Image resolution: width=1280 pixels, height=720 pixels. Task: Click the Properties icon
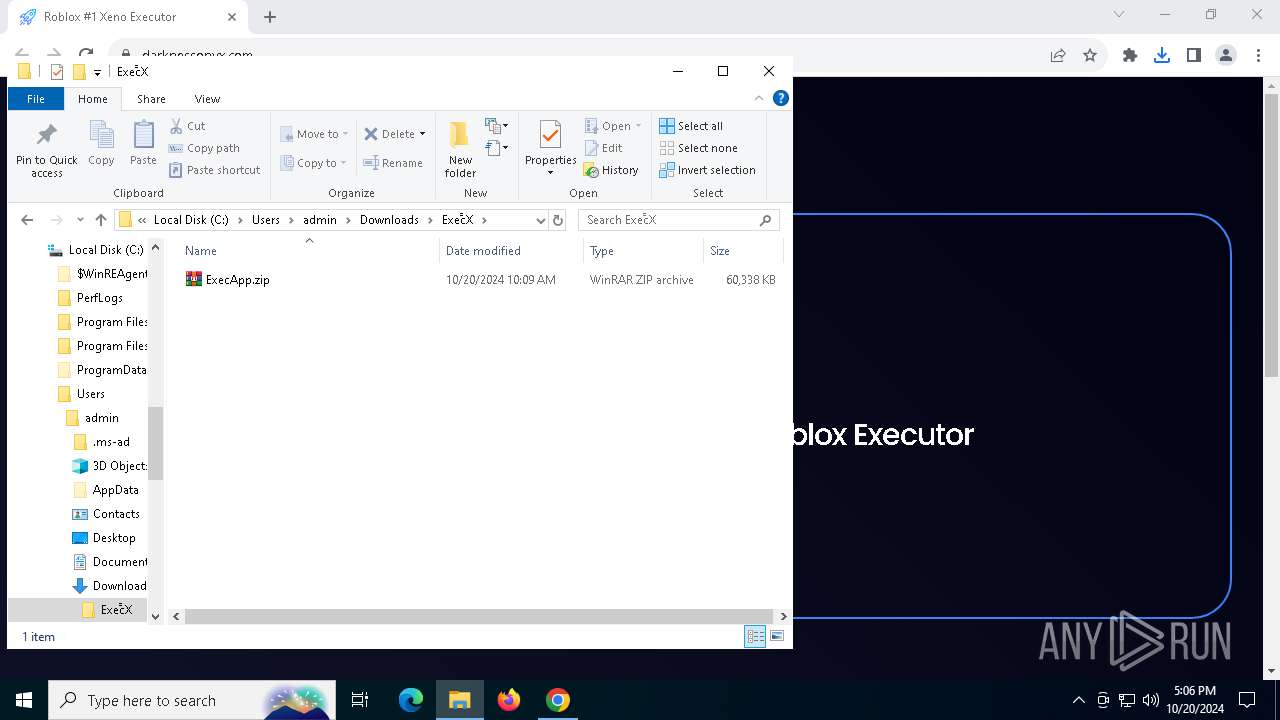click(x=550, y=136)
